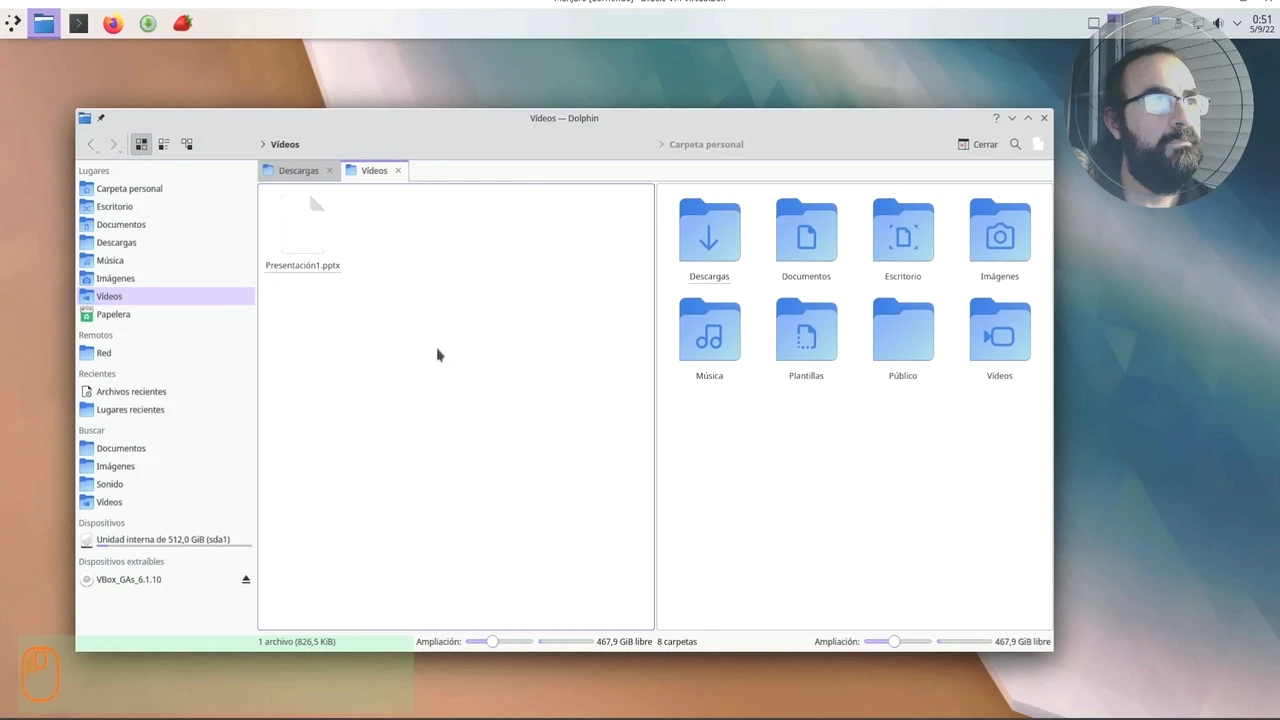Select the Presentación1.pptx file

[x=303, y=232]
